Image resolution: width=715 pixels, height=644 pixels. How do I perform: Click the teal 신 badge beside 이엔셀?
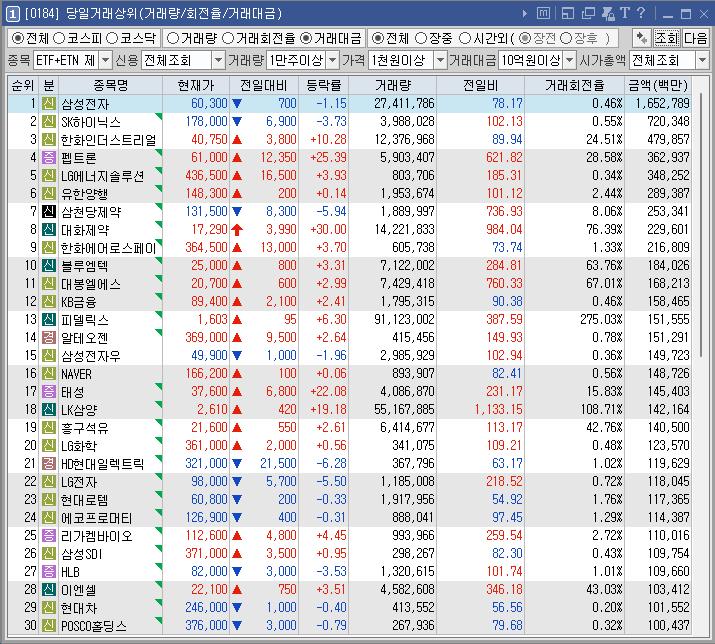(49, 590)
